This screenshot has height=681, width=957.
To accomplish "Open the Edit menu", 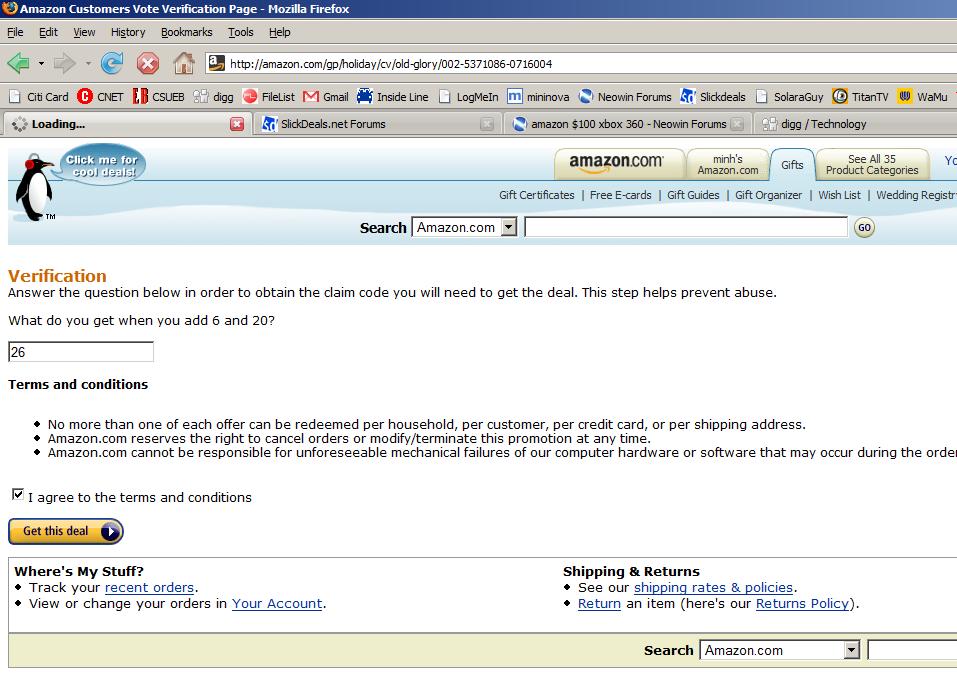I will pyautogui.click(x=48, y=32).
